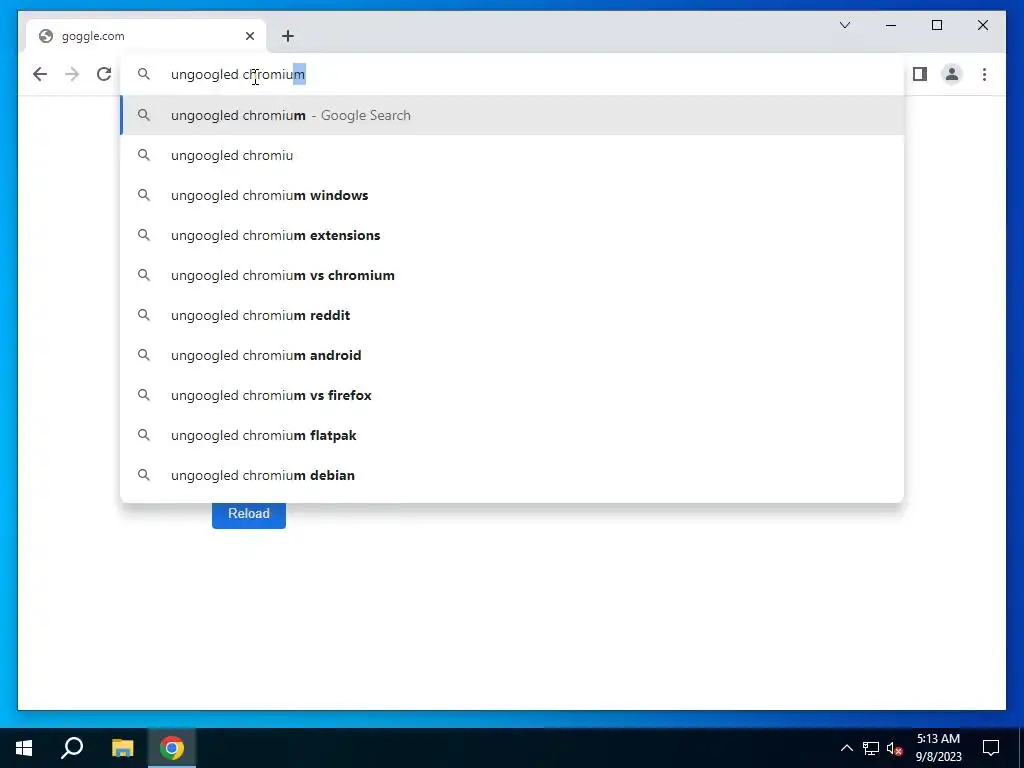Open the network status tray icon
The width and height of the screenshot is (1024, 768).
pyautogui.click(x=871, y=748)
